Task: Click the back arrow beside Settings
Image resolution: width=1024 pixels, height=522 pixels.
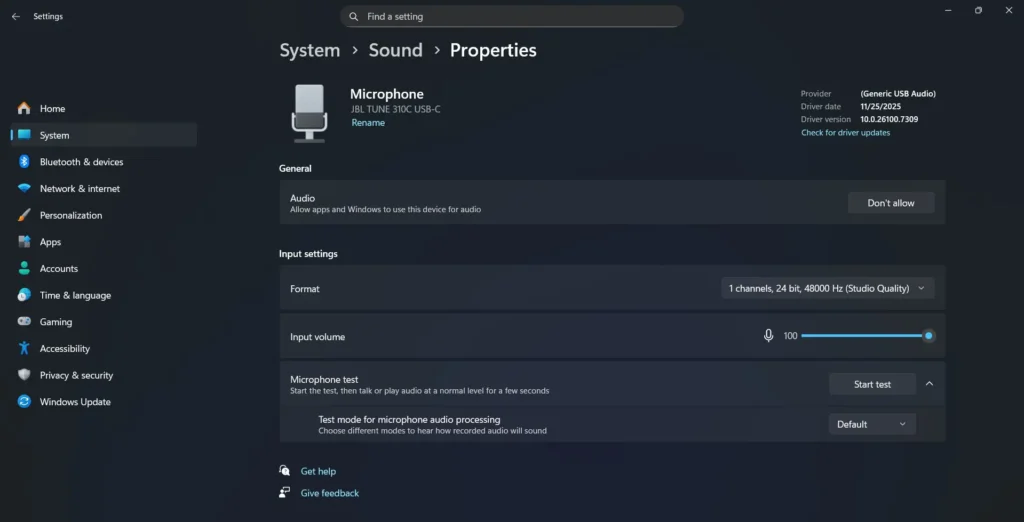Action: pos(16,16)
